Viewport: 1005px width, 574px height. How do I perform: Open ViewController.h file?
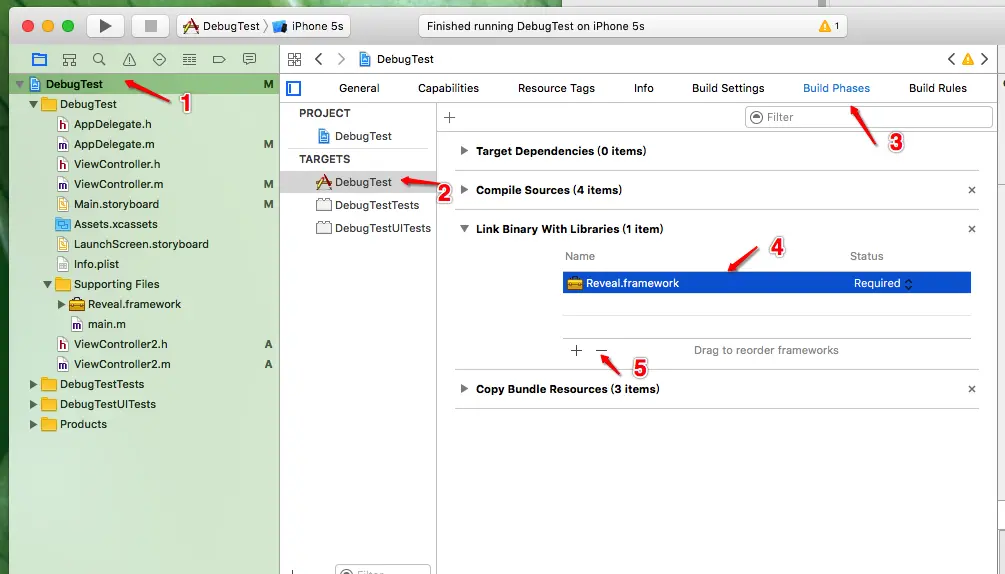pyautogui.click(x=108, y=164)
